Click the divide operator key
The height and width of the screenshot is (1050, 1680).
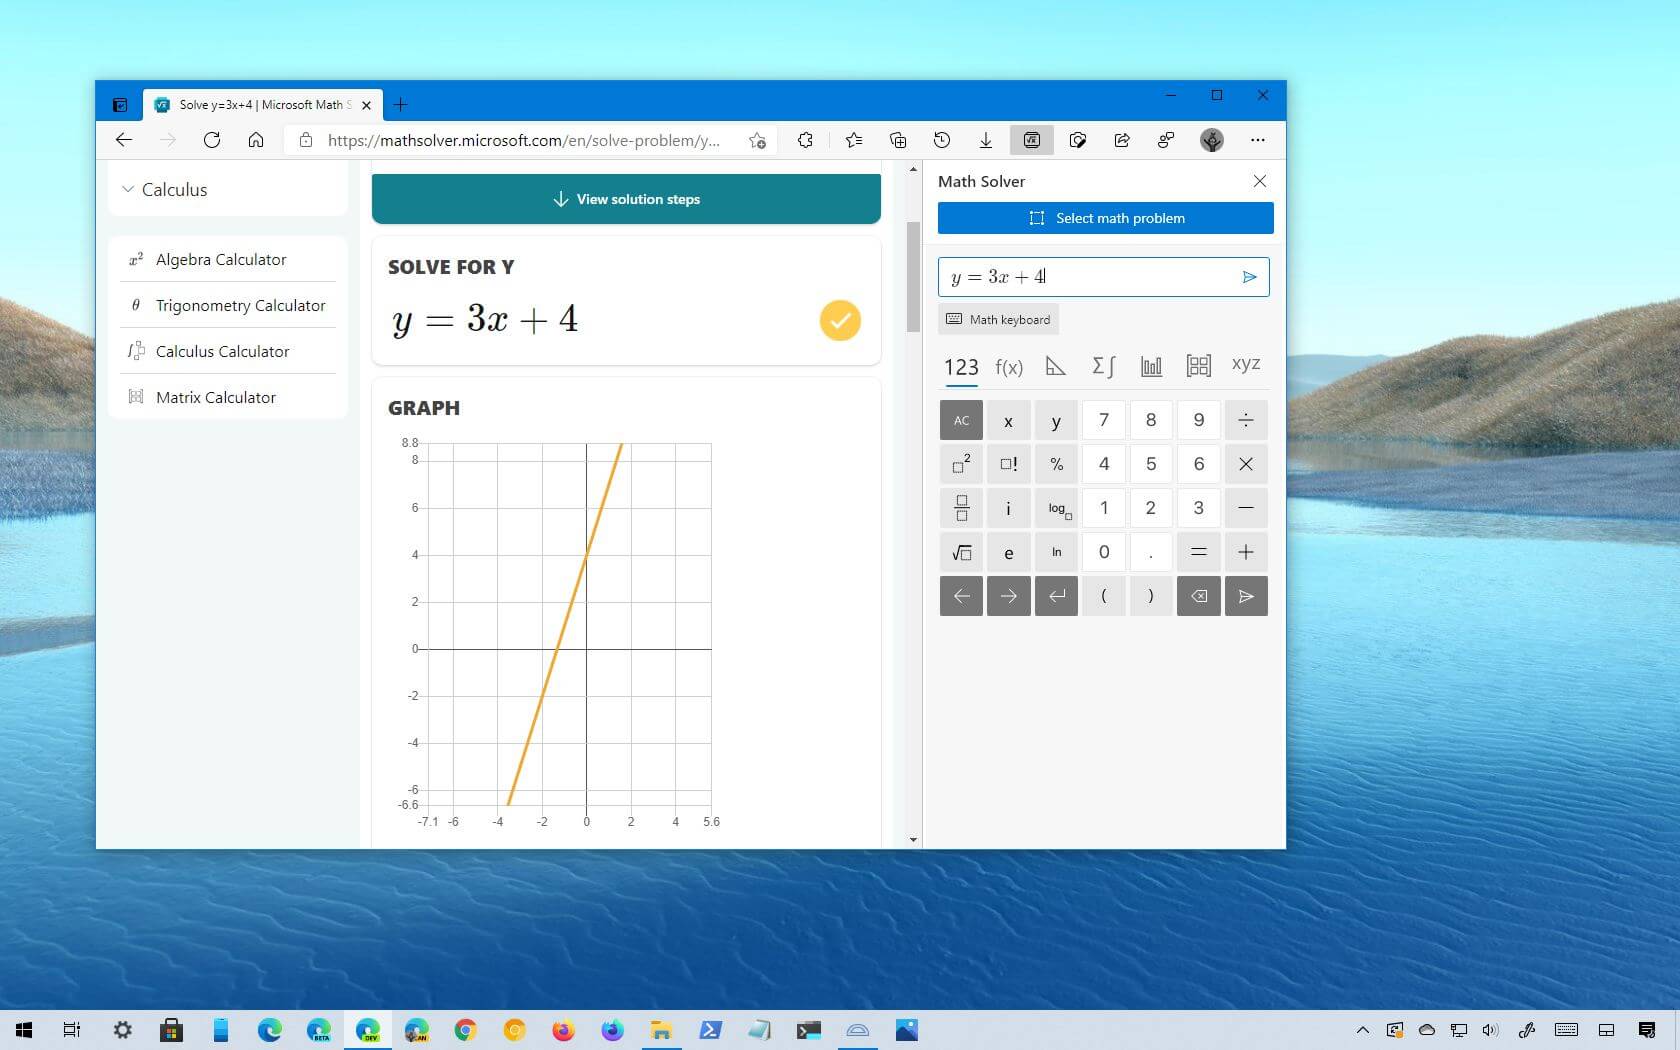pyautogui.click(x=1245, y=420)
